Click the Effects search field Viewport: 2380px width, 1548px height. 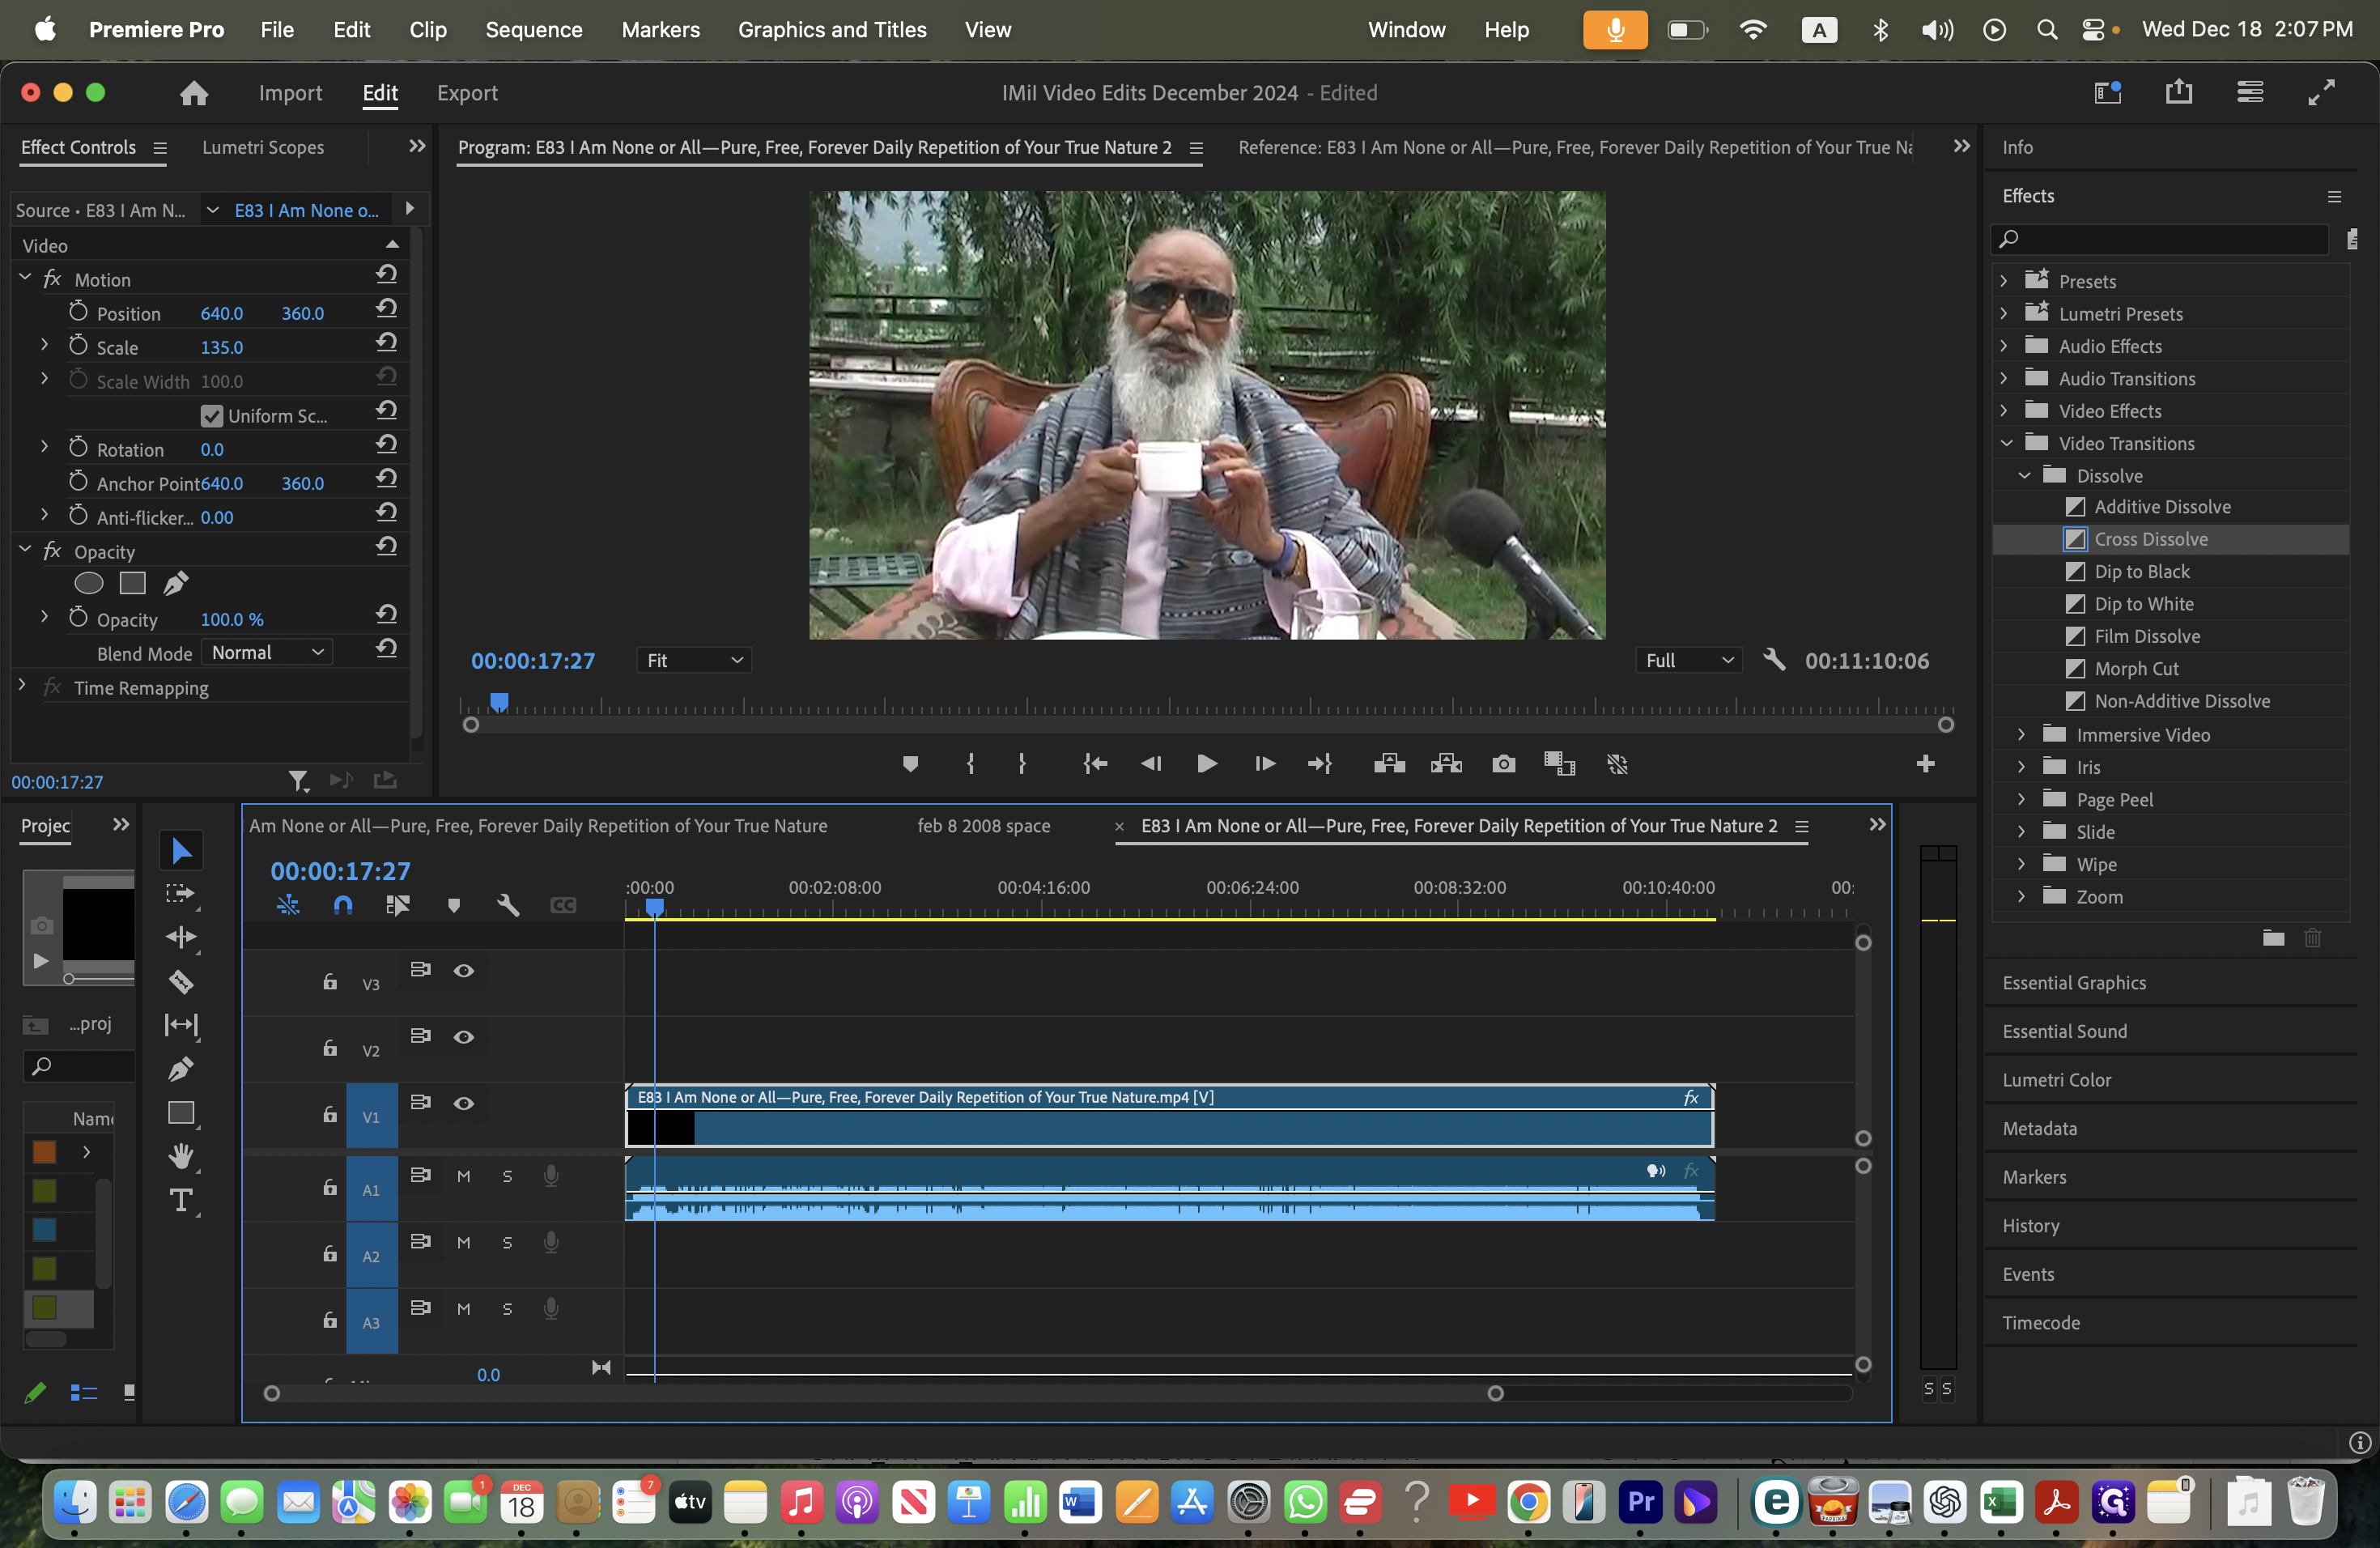point(2160,238)
